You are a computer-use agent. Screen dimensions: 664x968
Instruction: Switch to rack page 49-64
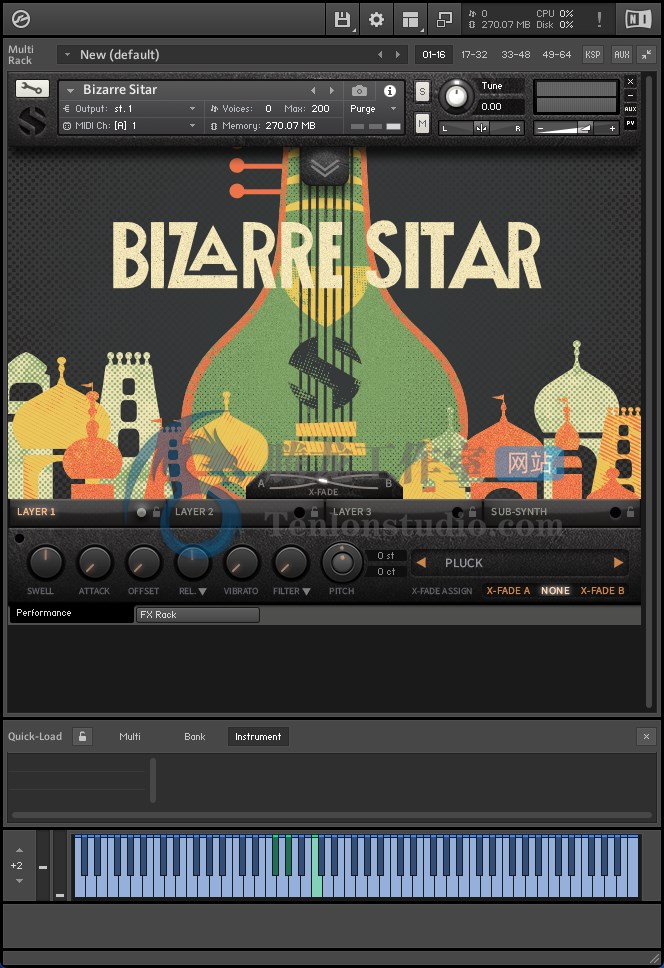557,55
